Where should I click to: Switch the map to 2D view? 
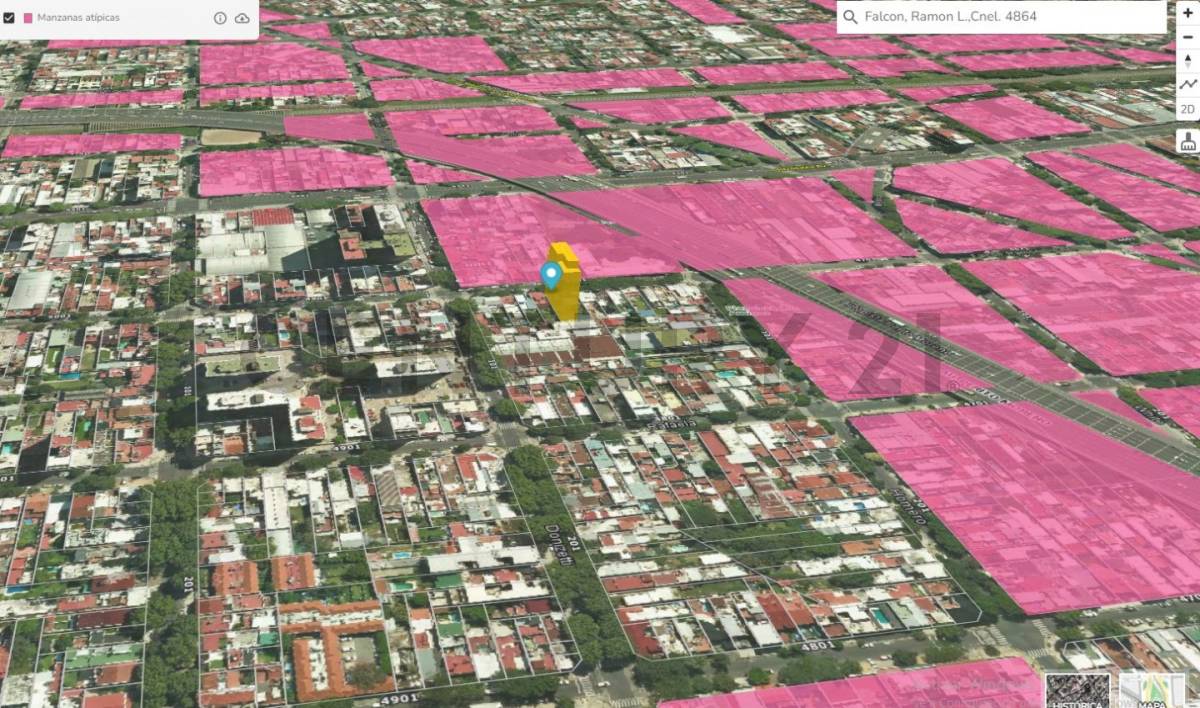(1187, 109)
